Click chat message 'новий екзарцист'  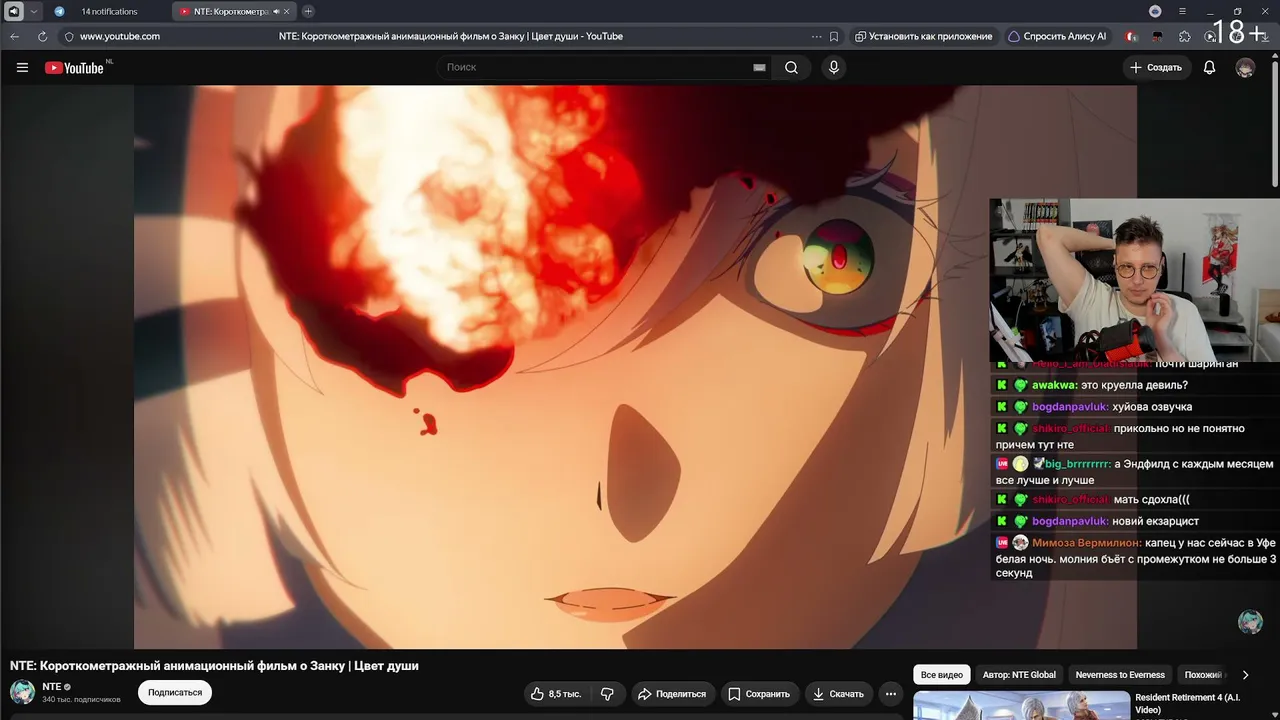pyautogui.click(x=1155, y=521)
